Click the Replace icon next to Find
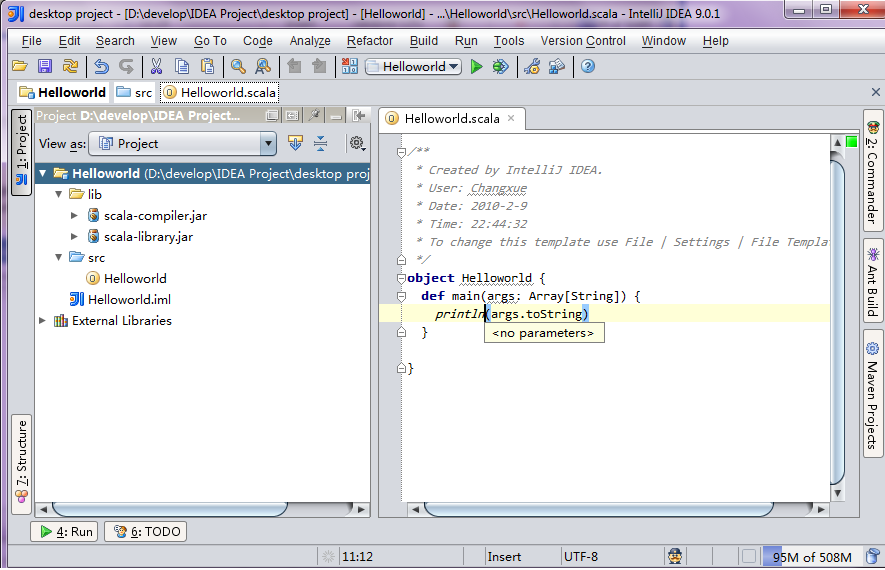Viewport: 885px width, 570px height. [x=263, y=67]
